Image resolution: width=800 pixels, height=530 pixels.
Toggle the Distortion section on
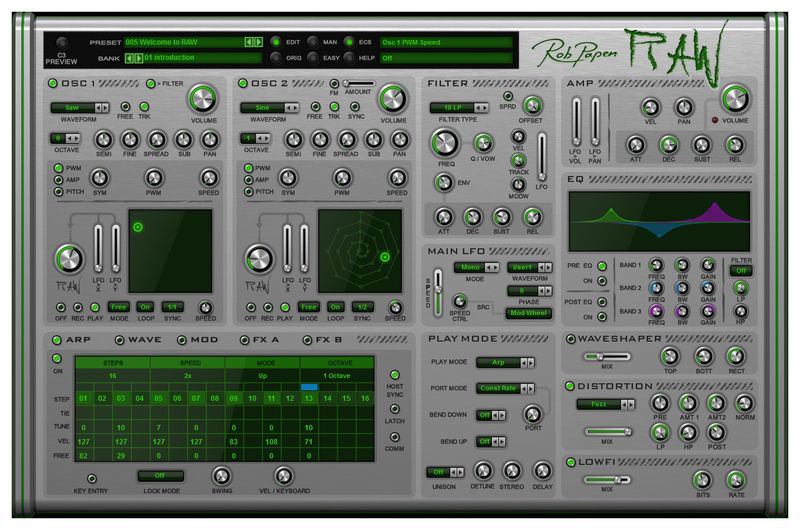[x=570, y=386]
